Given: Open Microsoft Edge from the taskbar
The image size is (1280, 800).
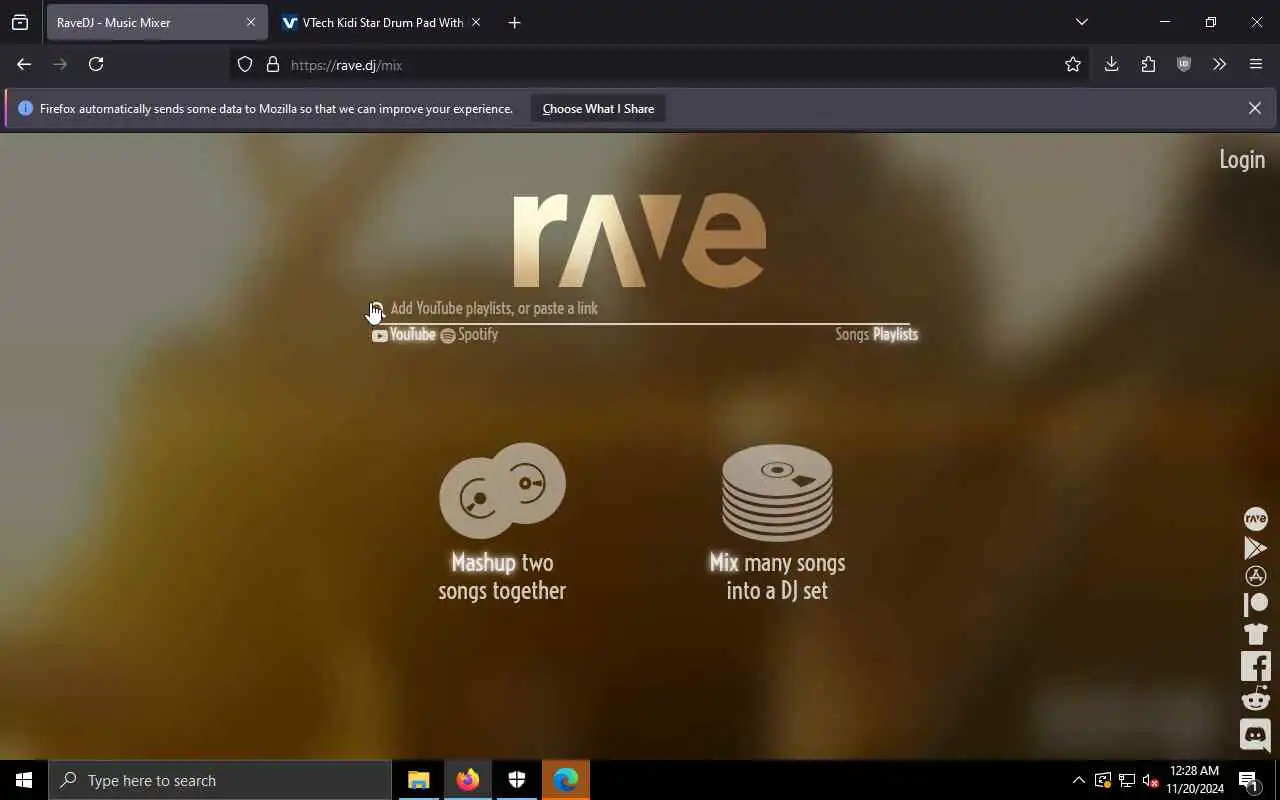Looking at the screenshot, I should (566, 780).
